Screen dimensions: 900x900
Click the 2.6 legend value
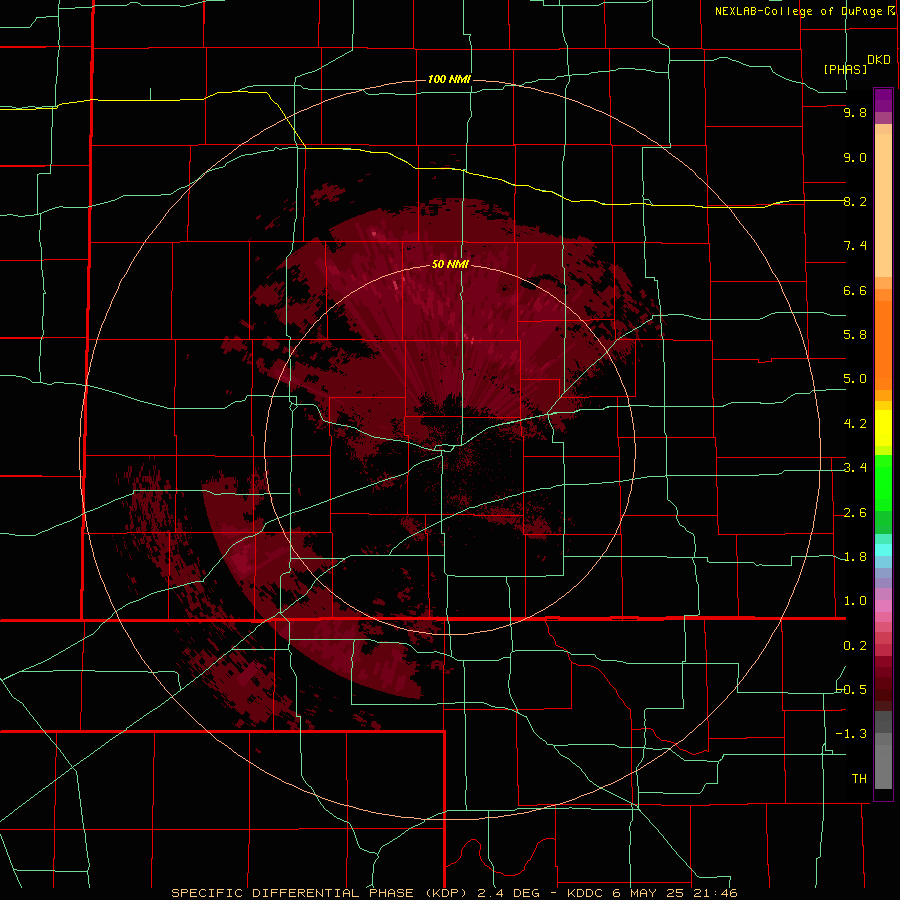[855, 513]
